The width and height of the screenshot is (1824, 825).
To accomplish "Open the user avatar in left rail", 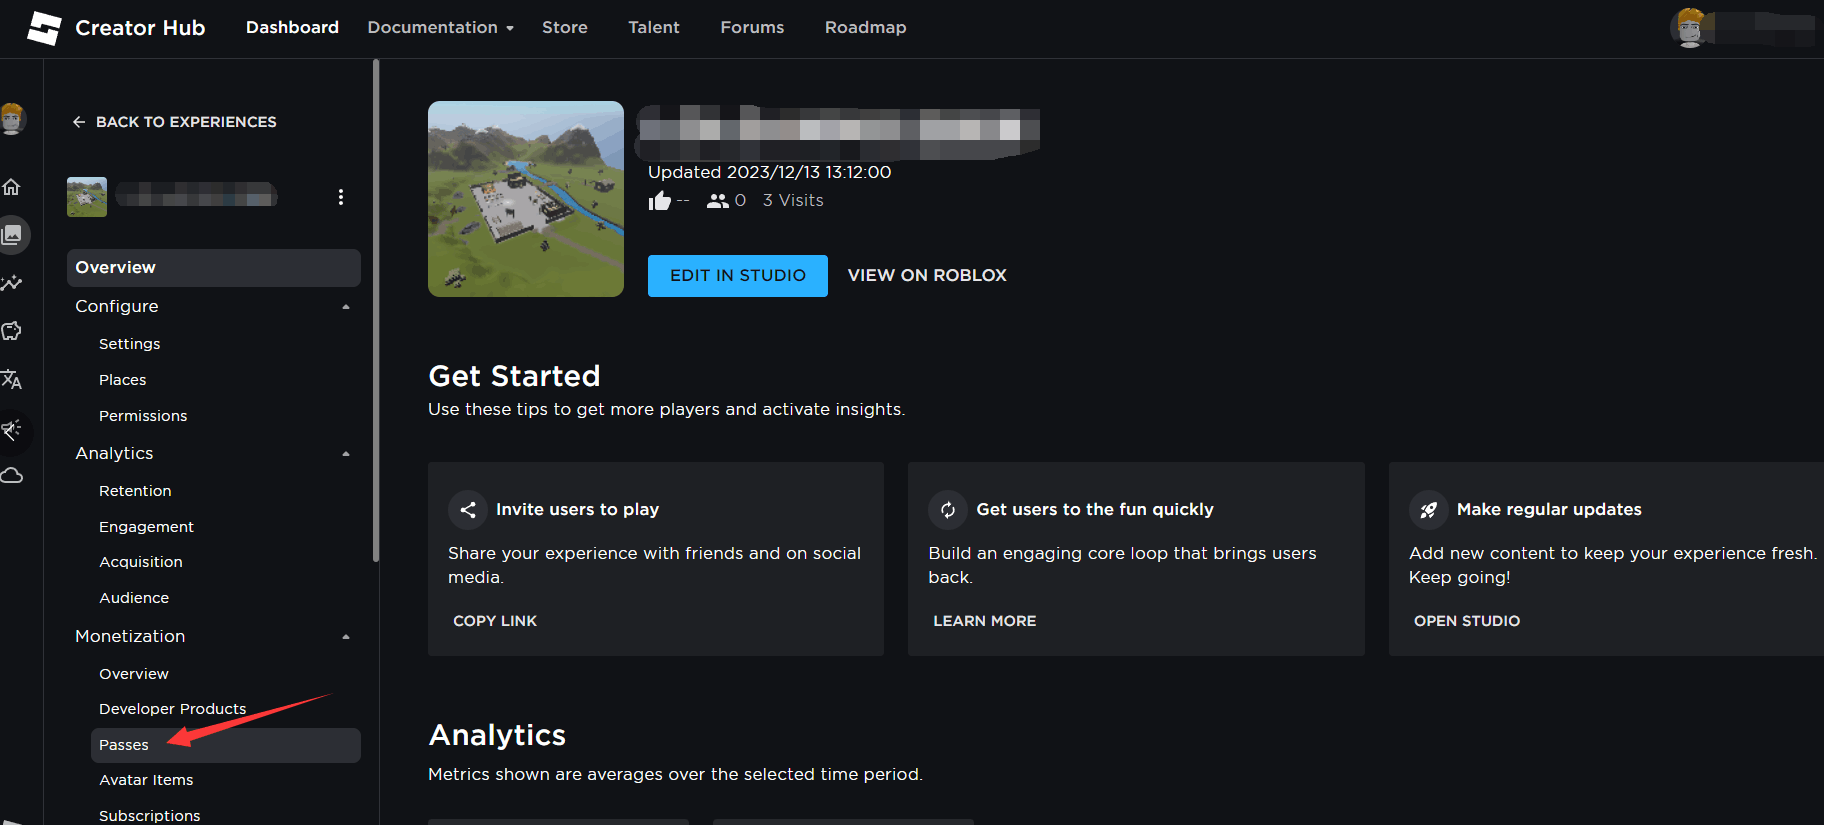I will point(12,119).
